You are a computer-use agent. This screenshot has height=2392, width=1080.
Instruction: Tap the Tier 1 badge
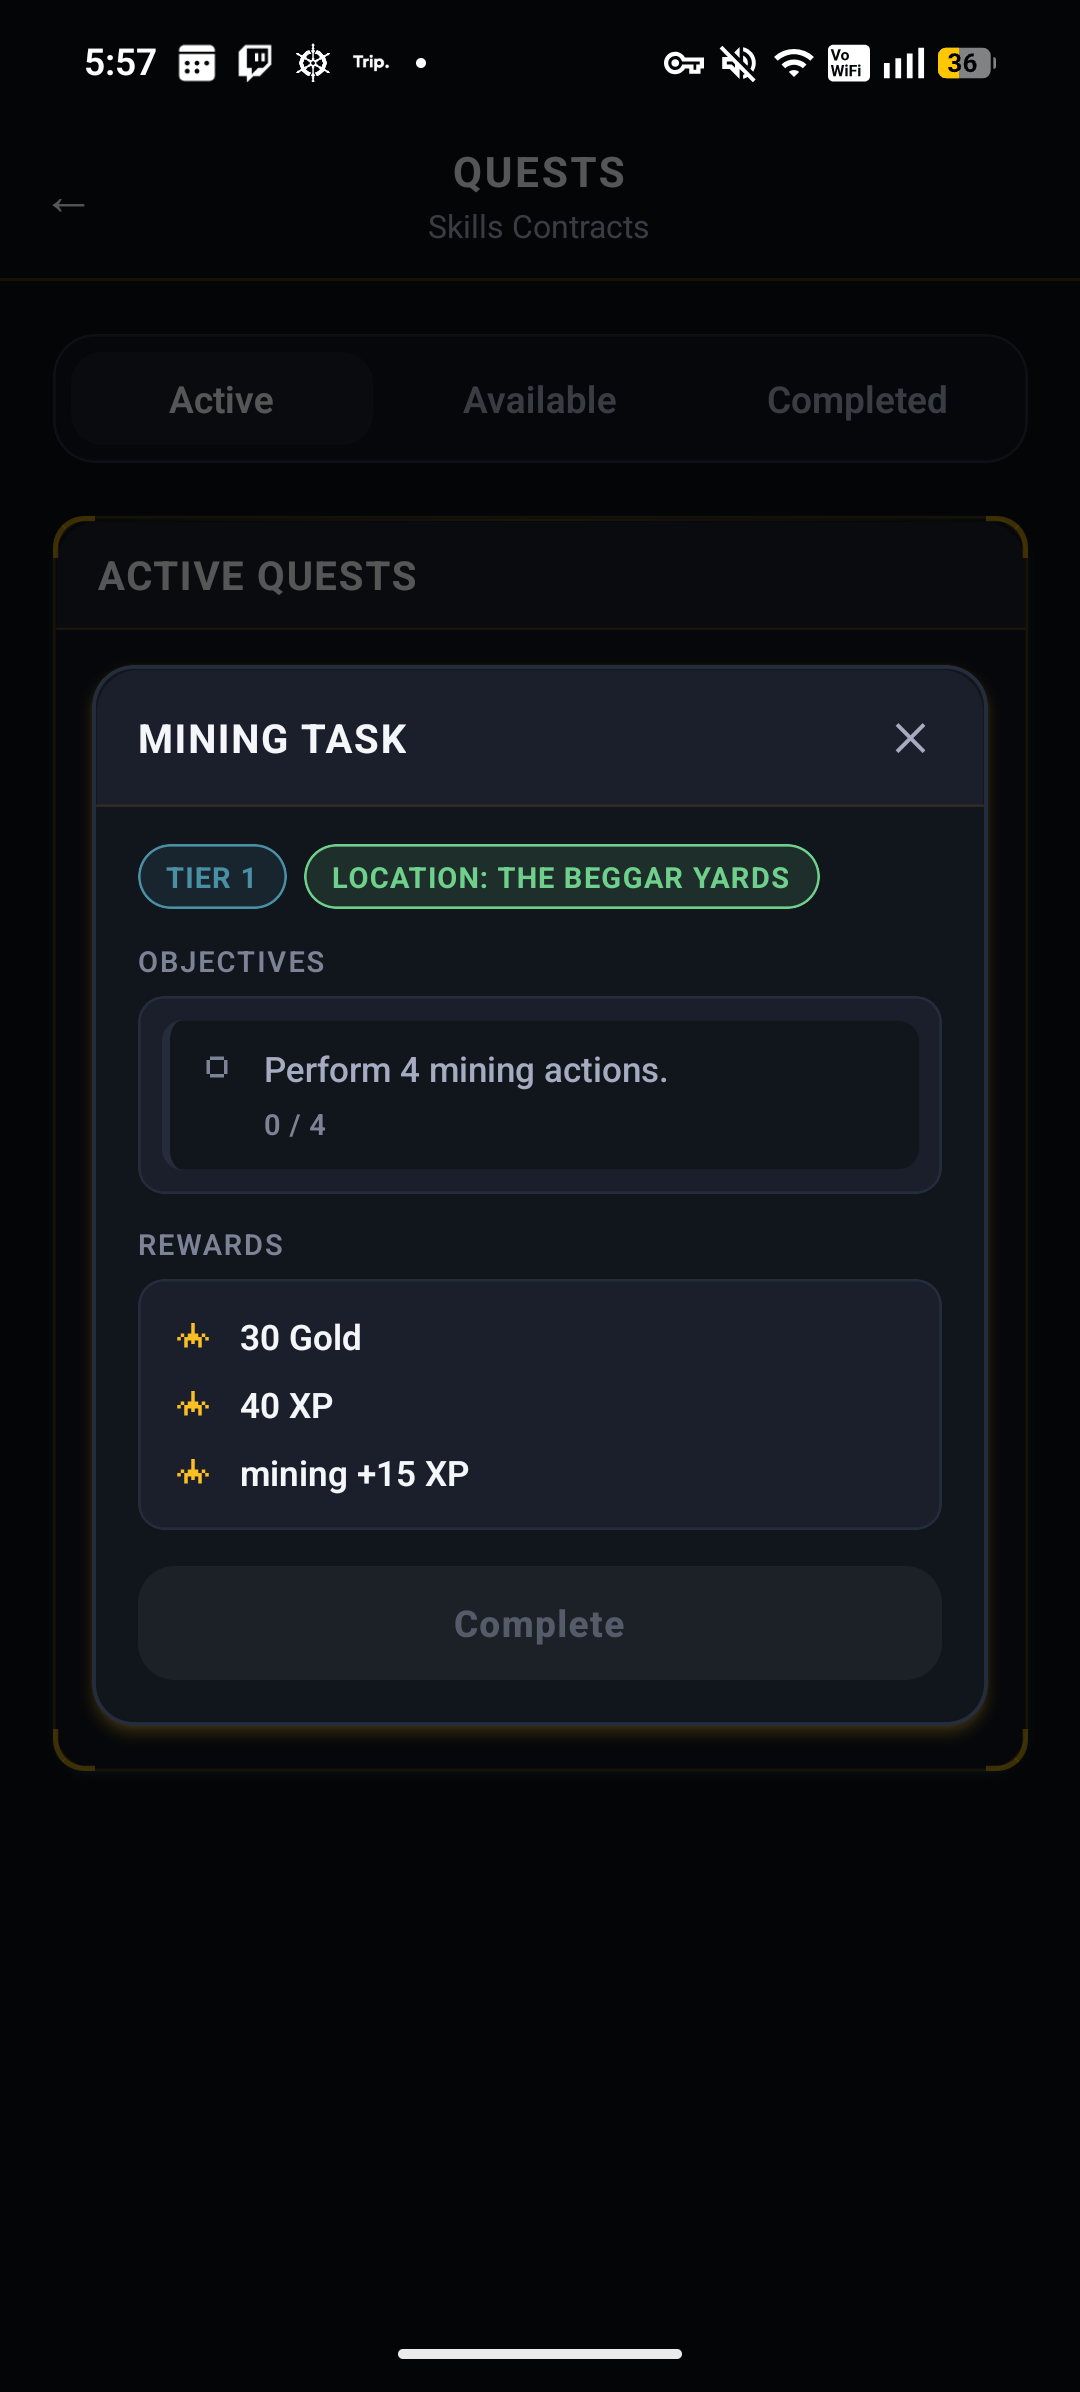click(212, 877)
